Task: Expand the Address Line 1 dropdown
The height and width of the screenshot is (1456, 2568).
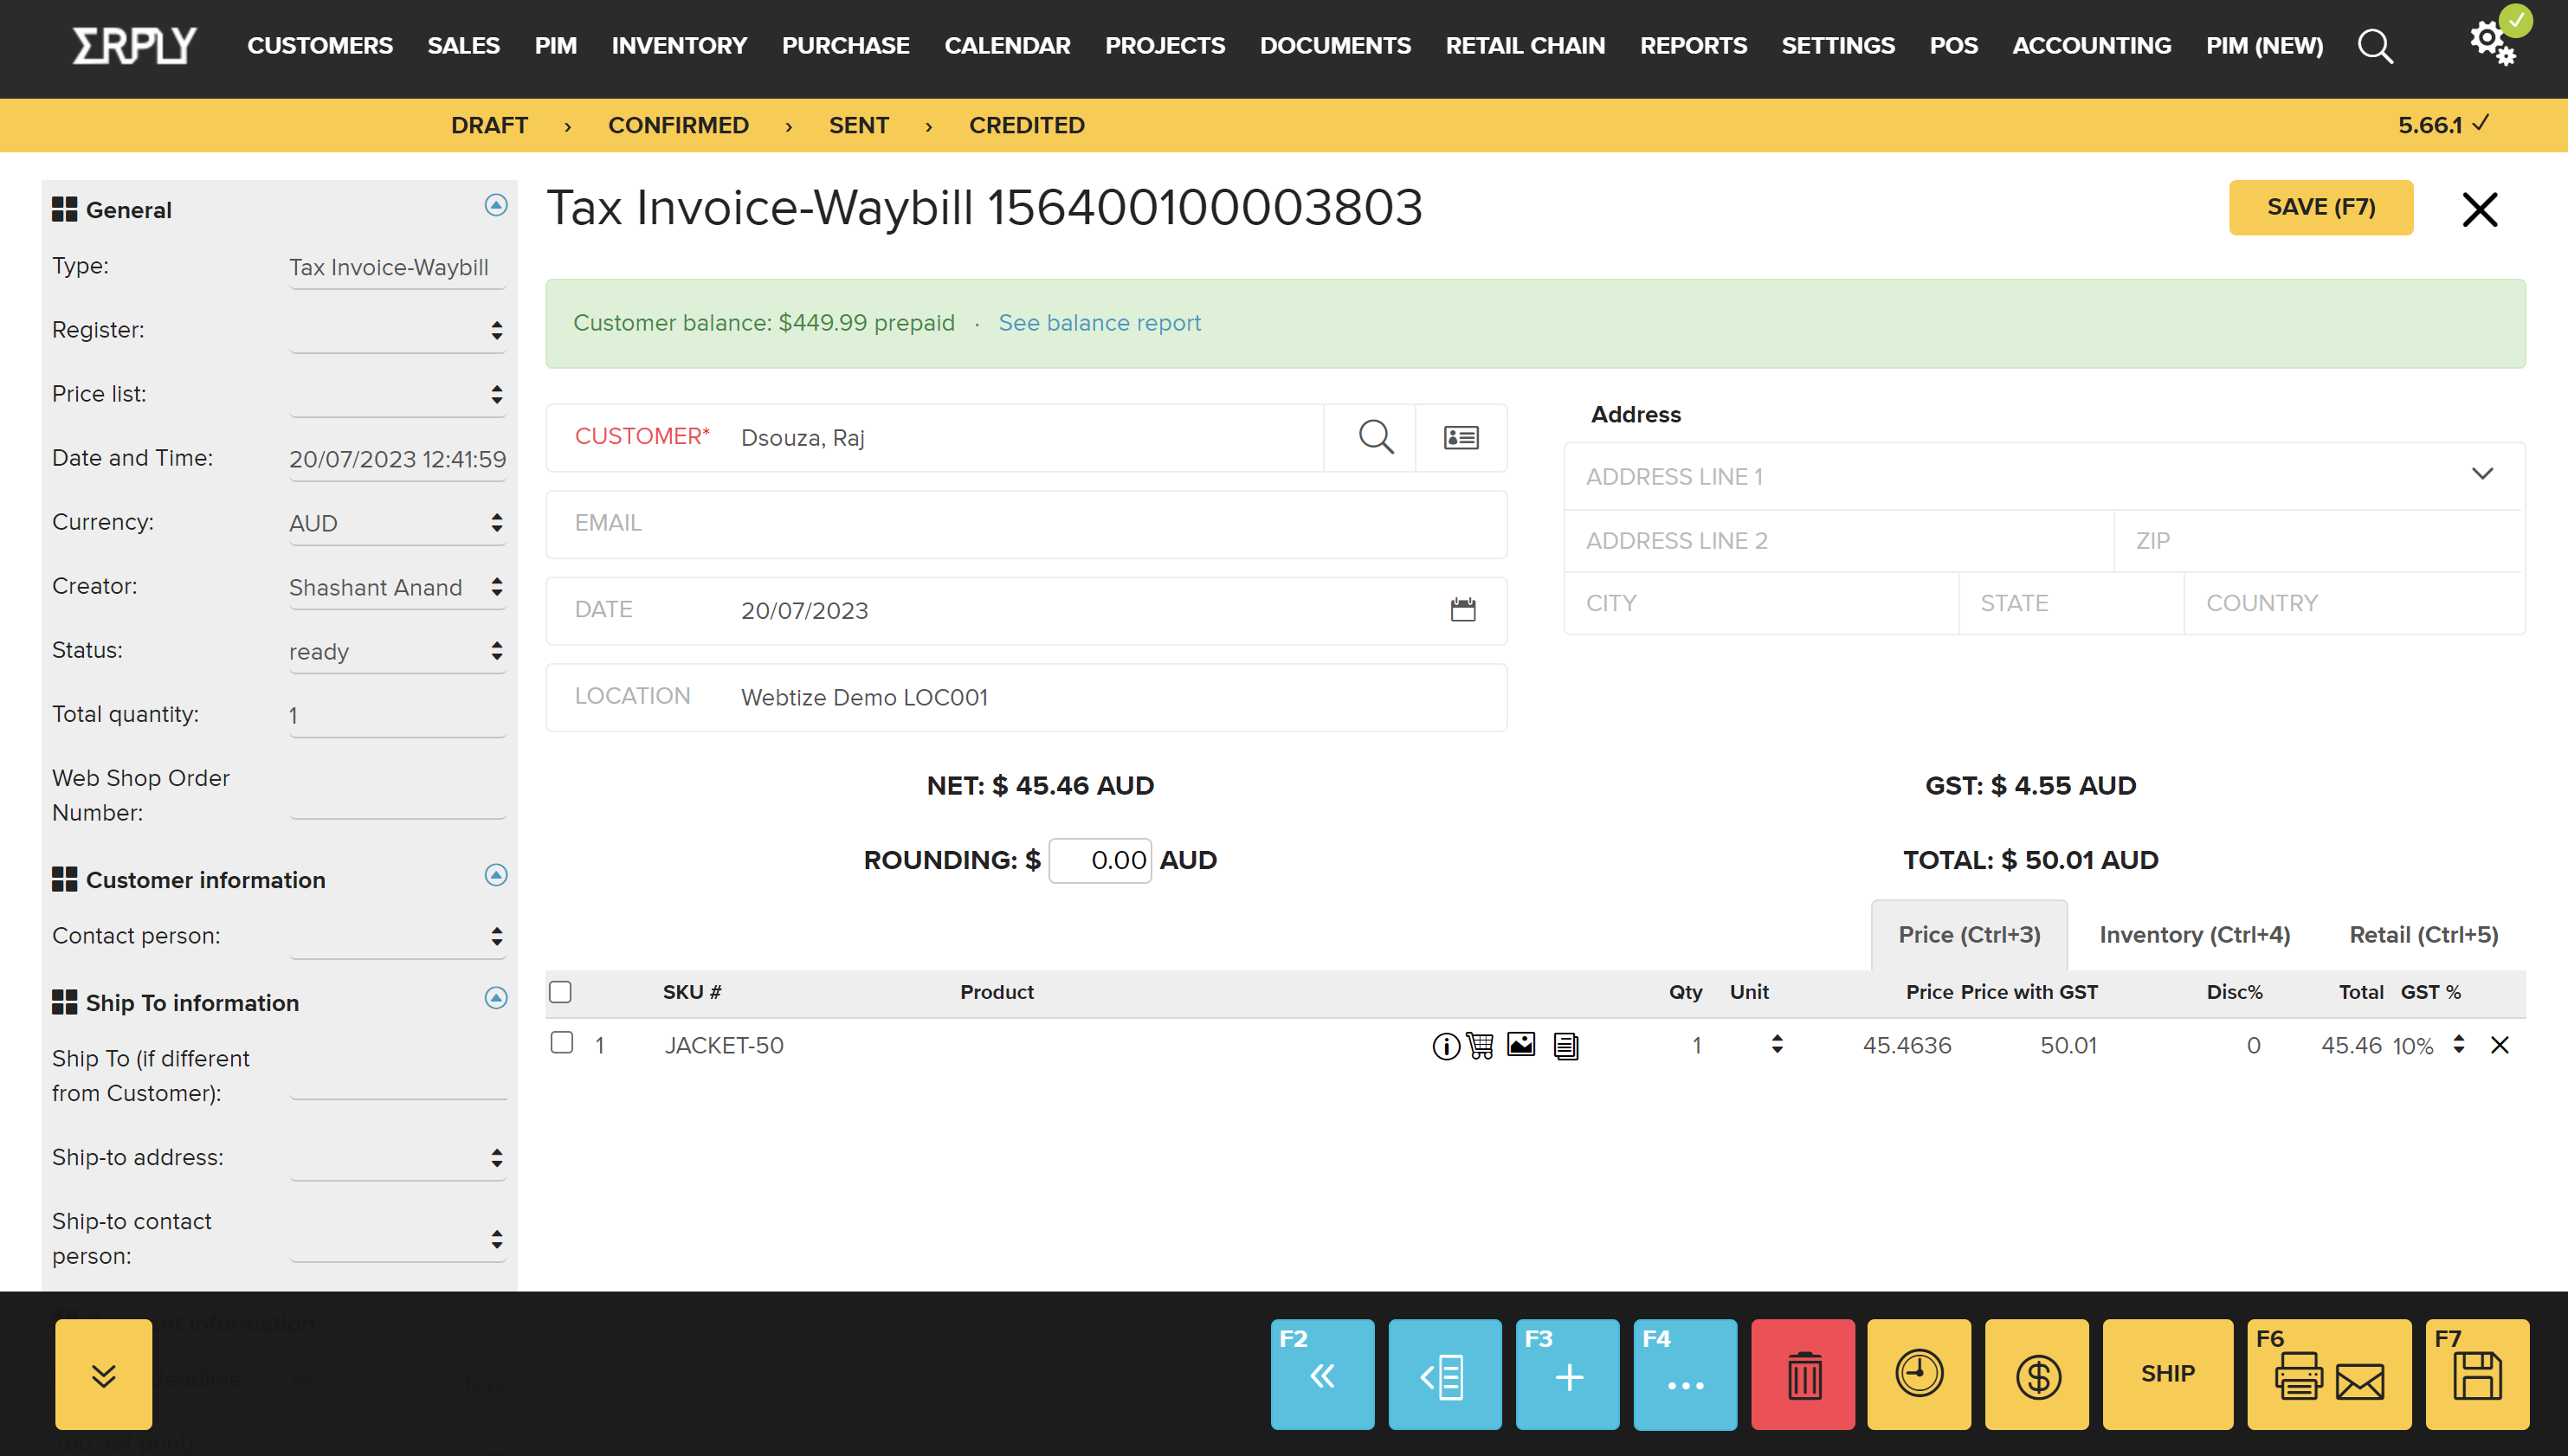Action: (x=2481, y=476)
